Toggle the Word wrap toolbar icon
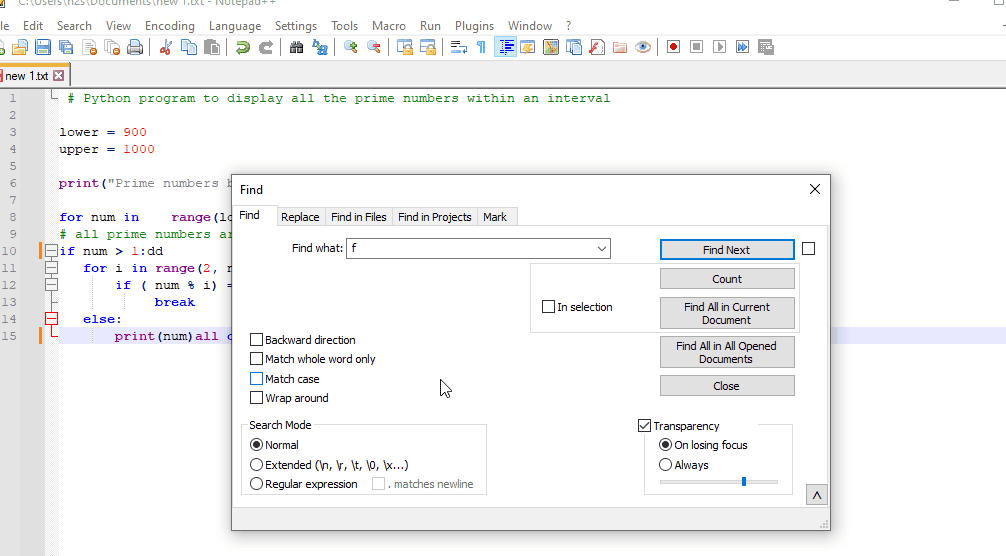This screenshot has width=1006, height=556. coord(458,47)
